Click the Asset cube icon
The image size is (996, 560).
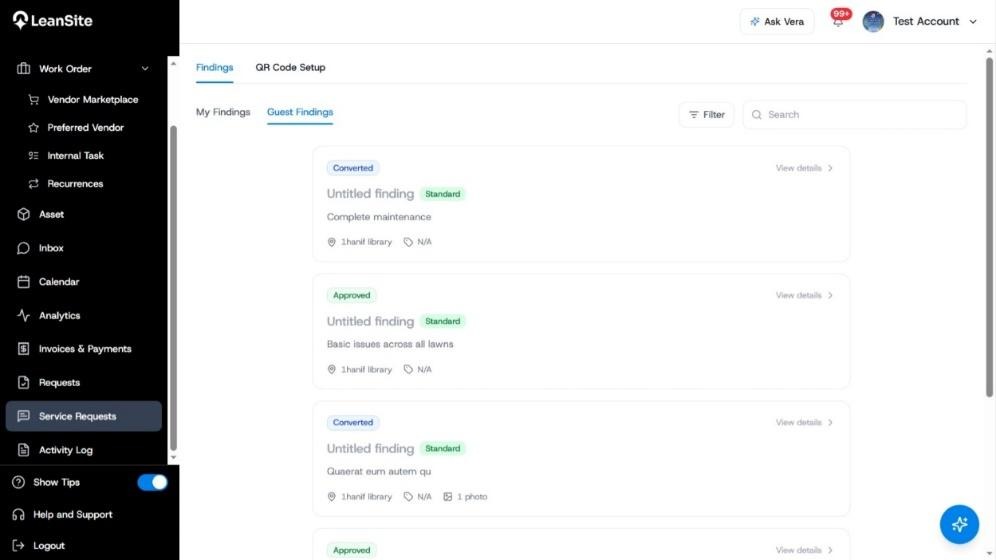click(x=24, y=215)
